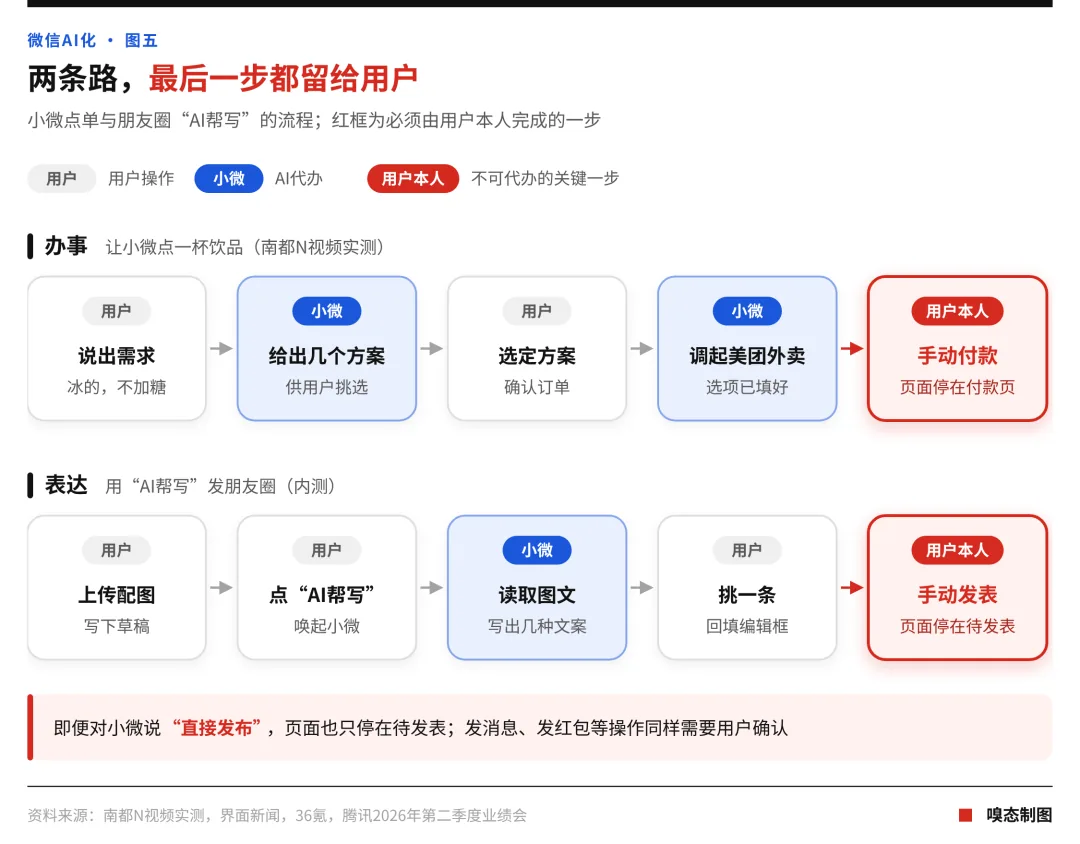Click the legend text AI代办
The image size is (1080, 844).
click(x=298, y=179)
